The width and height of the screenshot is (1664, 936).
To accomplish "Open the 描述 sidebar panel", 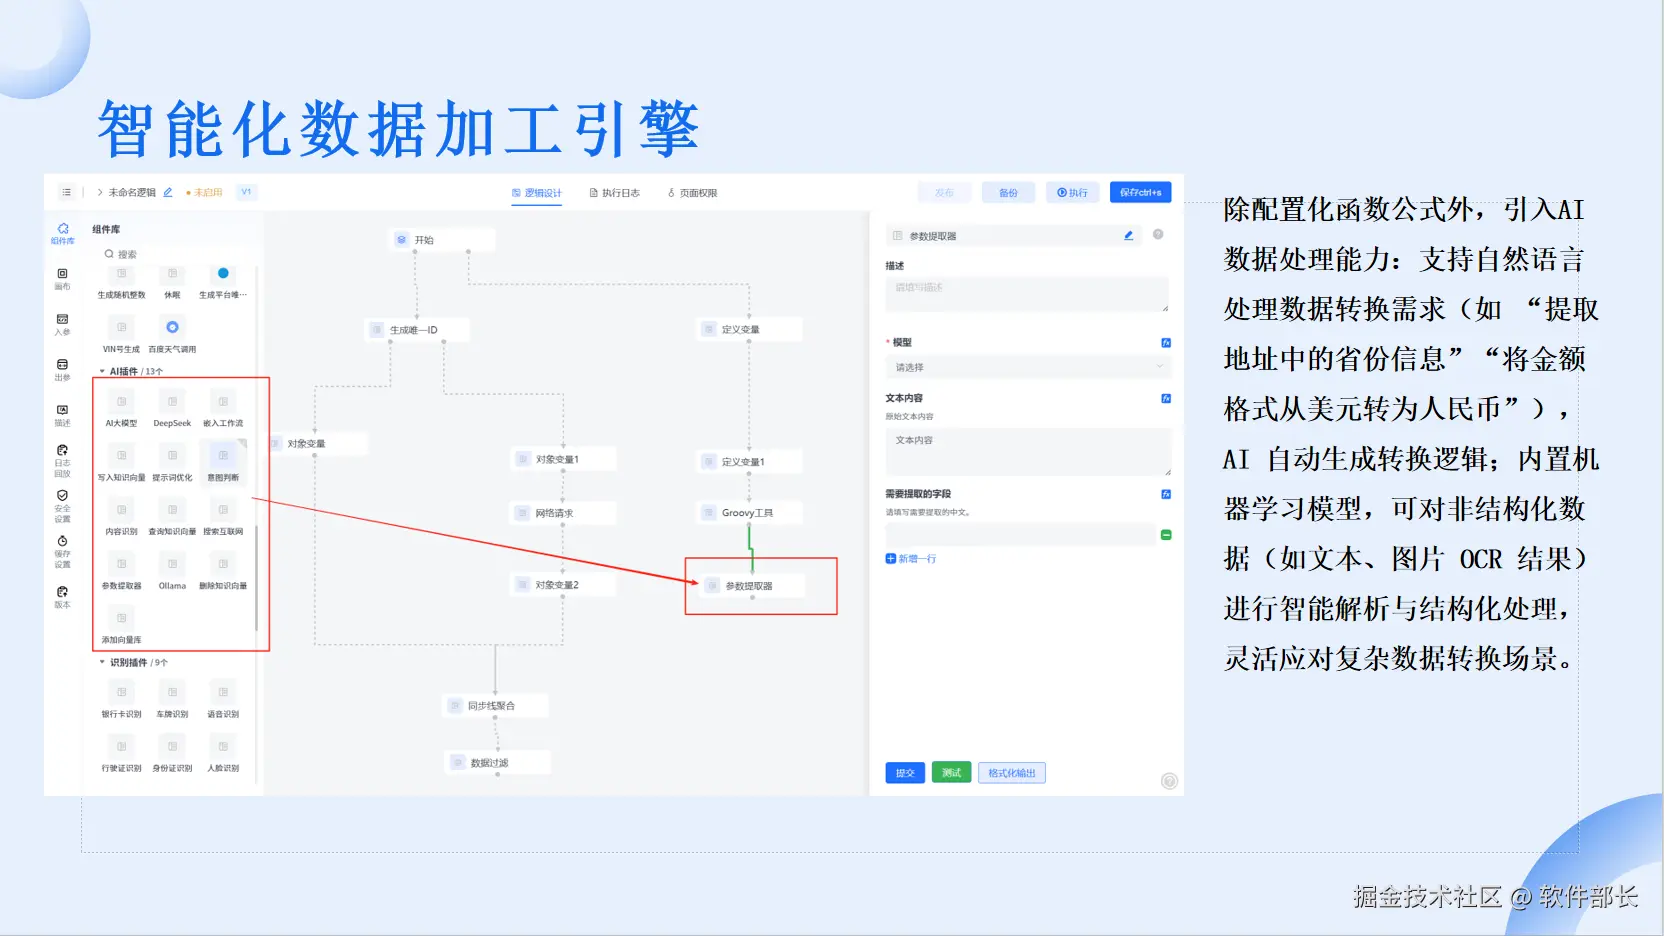I will click(x=62, y=416).
